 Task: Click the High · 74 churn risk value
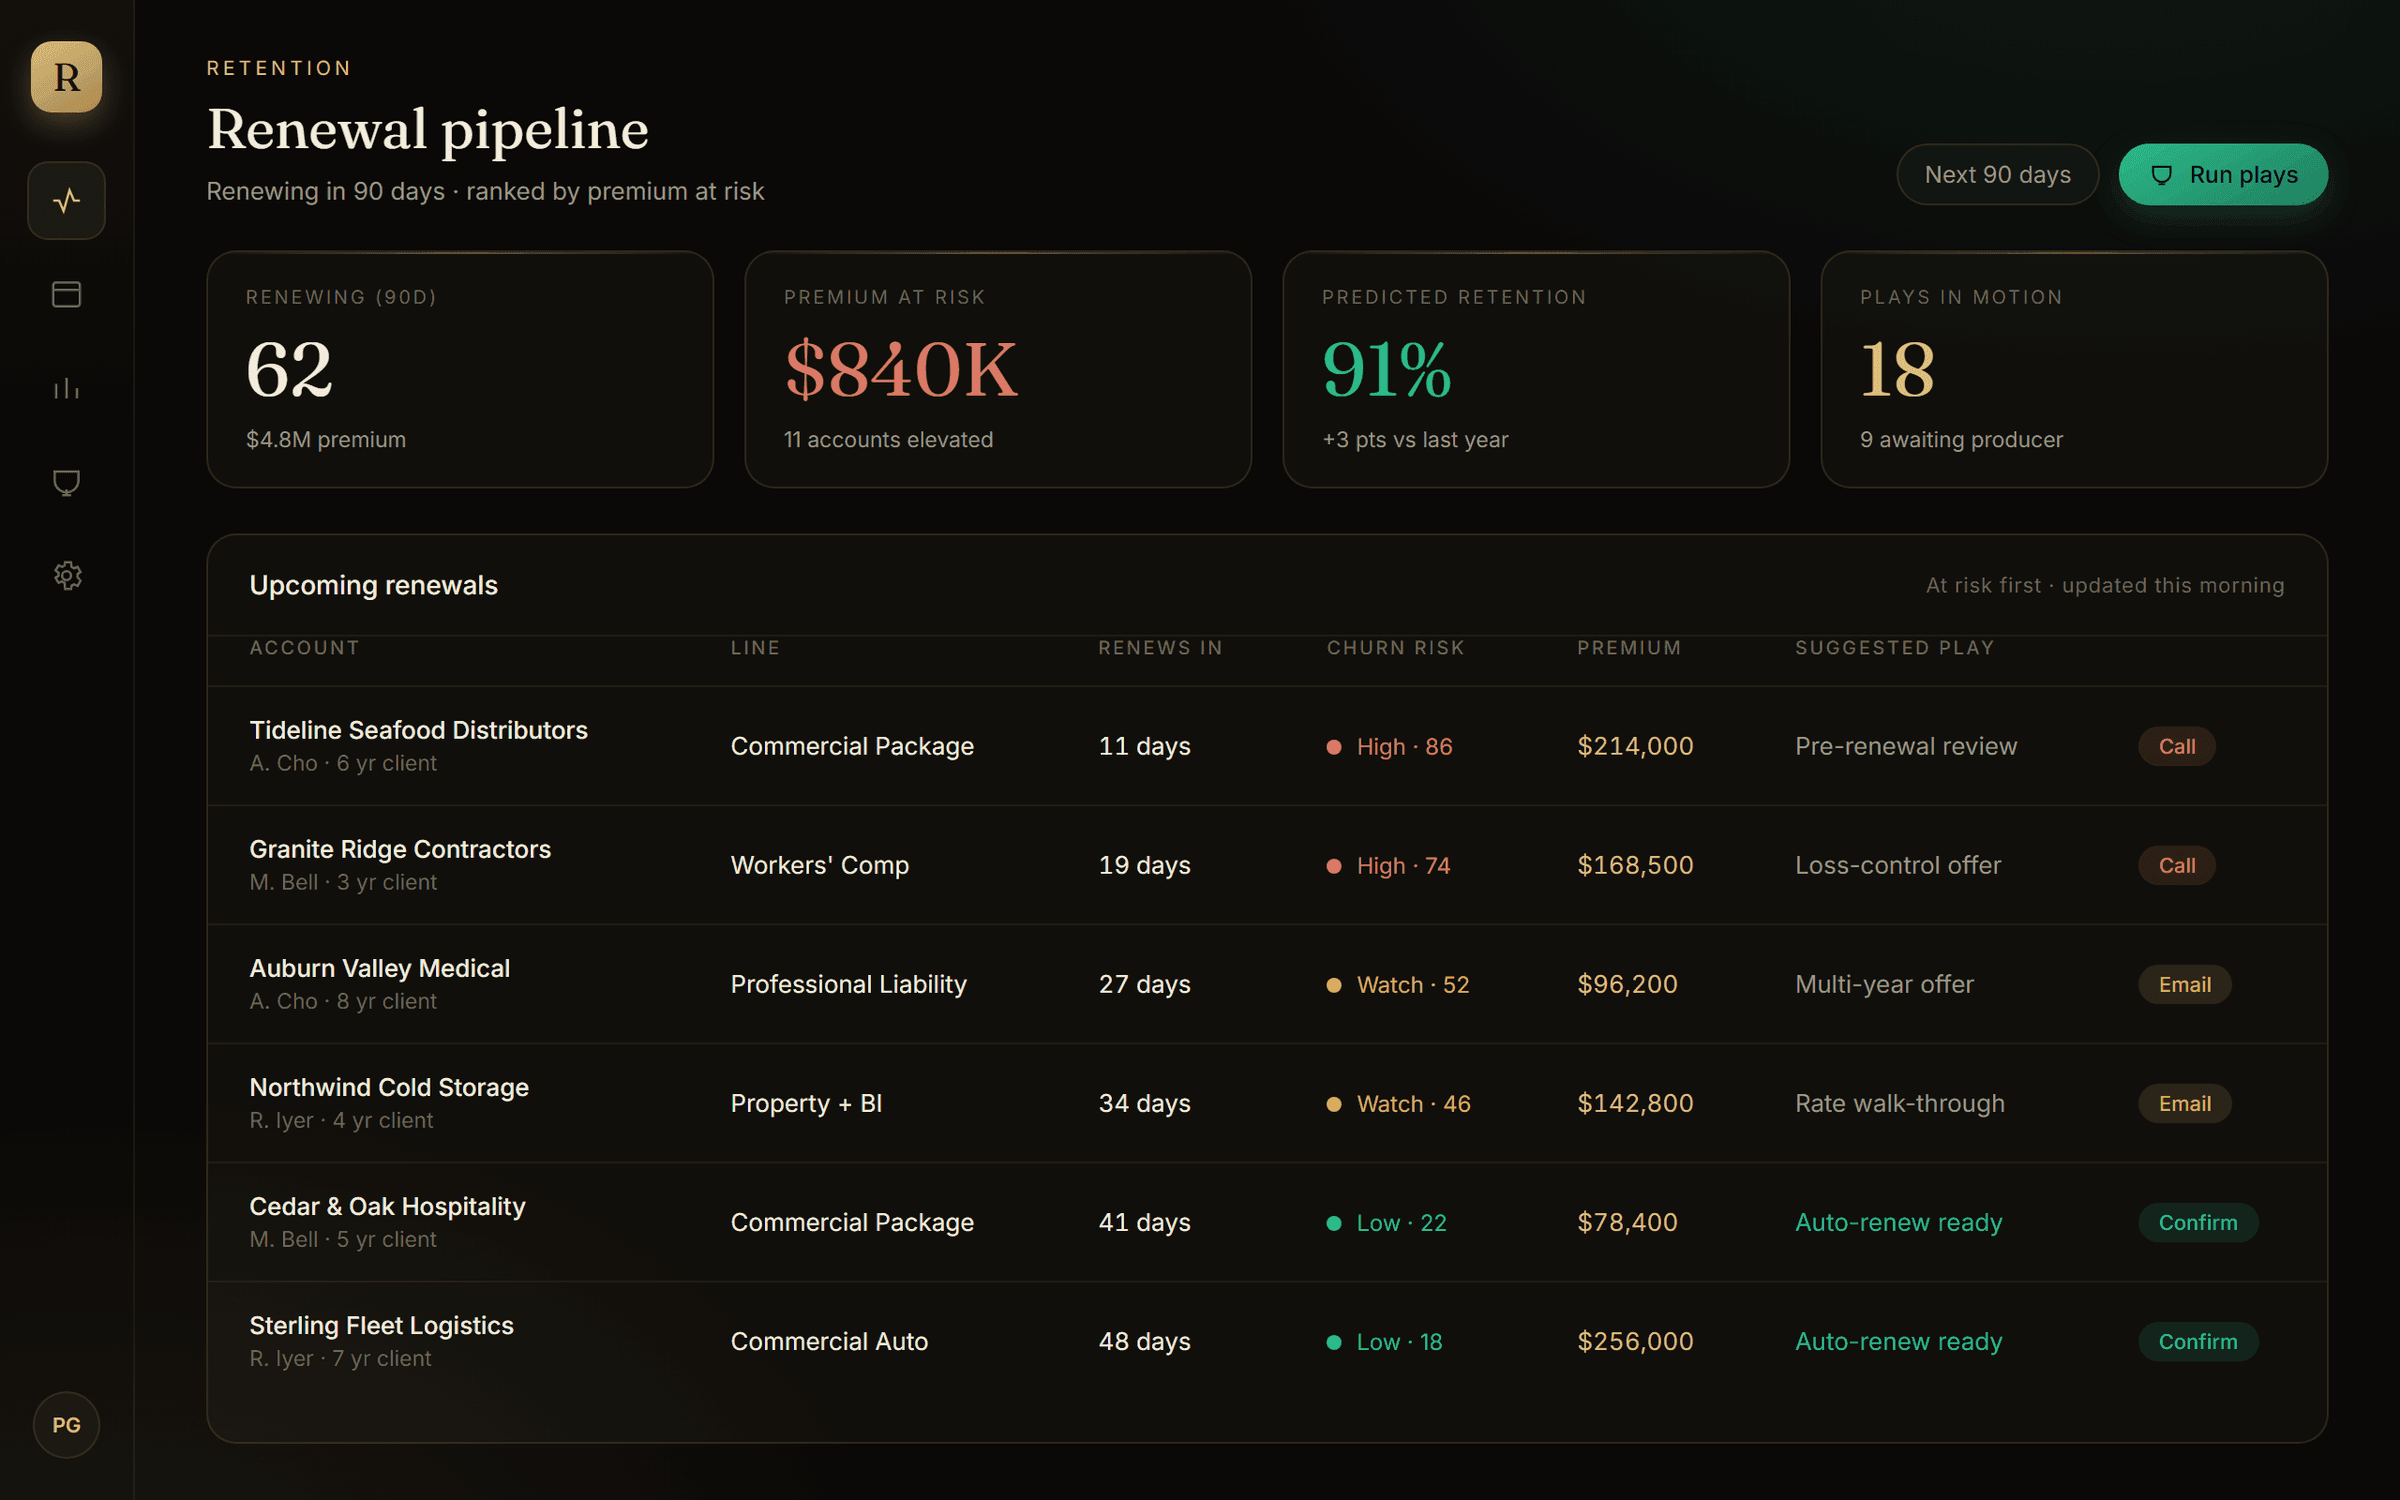(x=1388, y=865)
